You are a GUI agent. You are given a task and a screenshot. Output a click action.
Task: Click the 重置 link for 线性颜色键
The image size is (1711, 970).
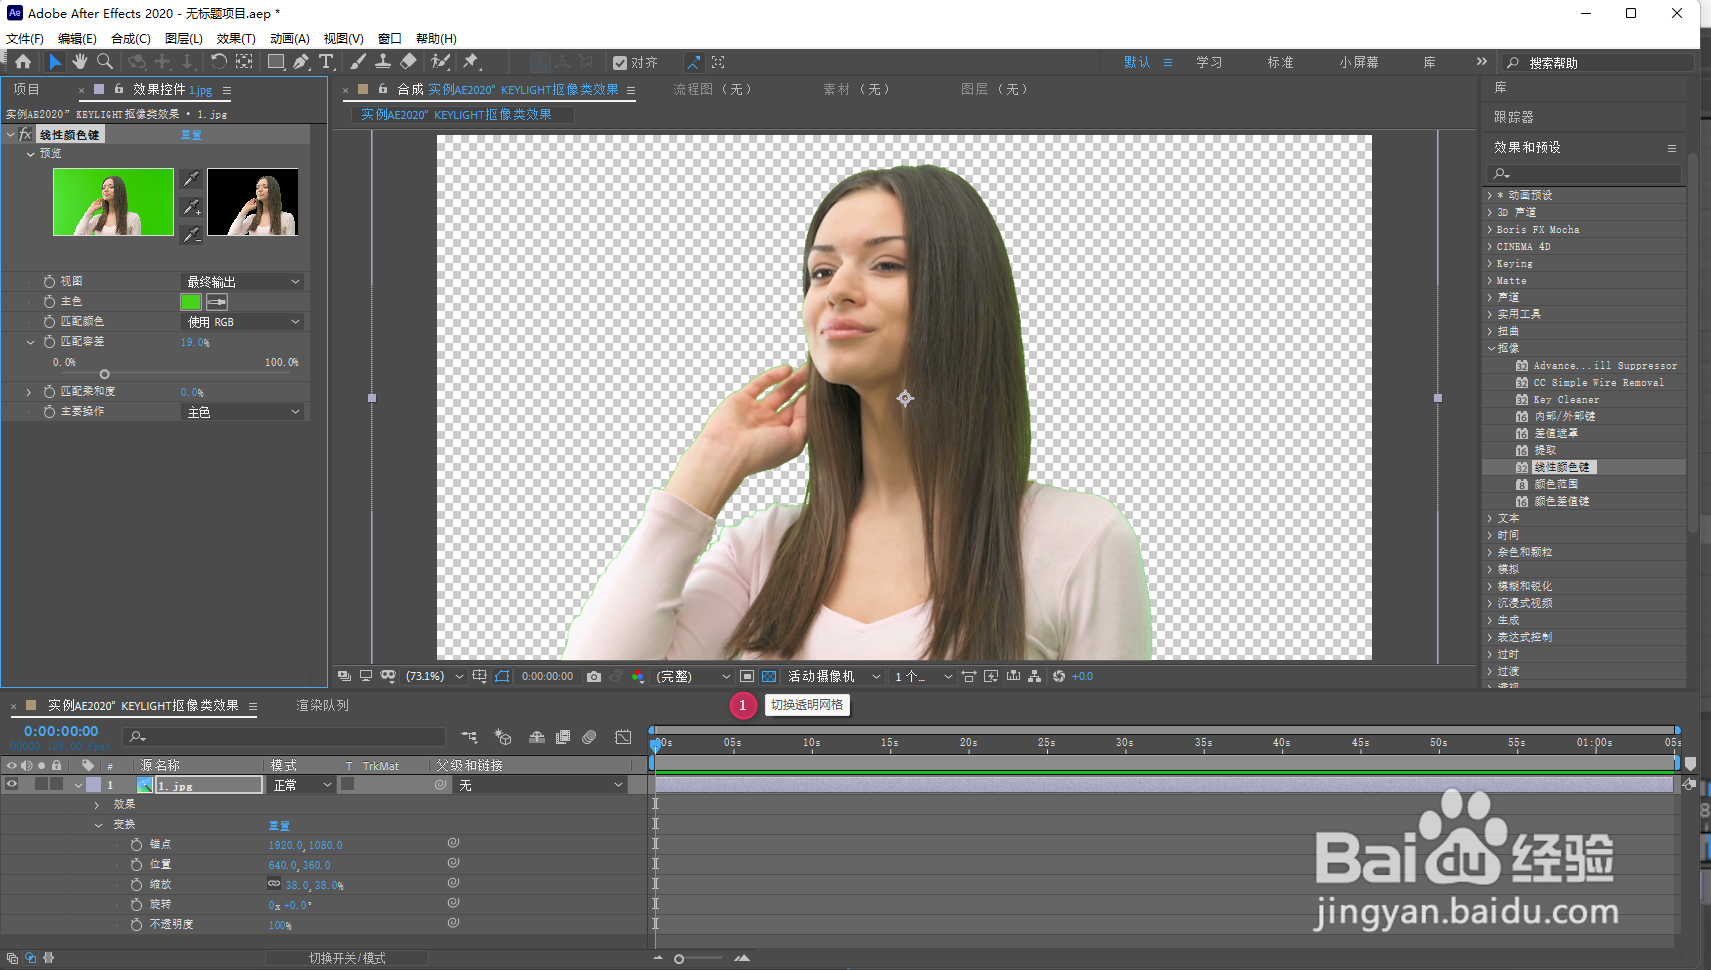pos(191,135)
